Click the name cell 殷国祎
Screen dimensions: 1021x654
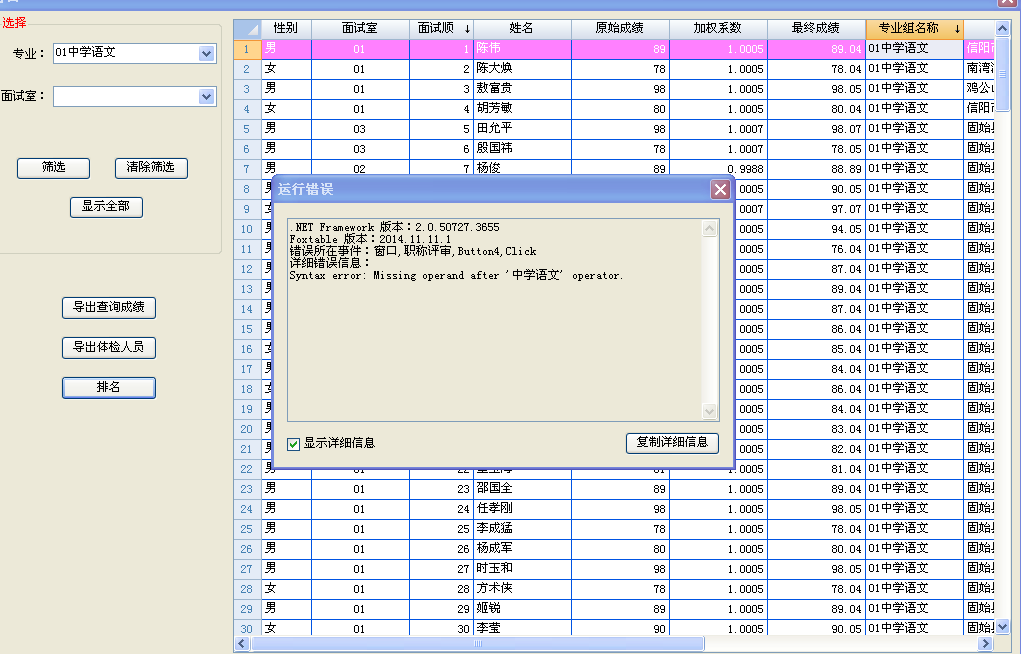point(522,149)
